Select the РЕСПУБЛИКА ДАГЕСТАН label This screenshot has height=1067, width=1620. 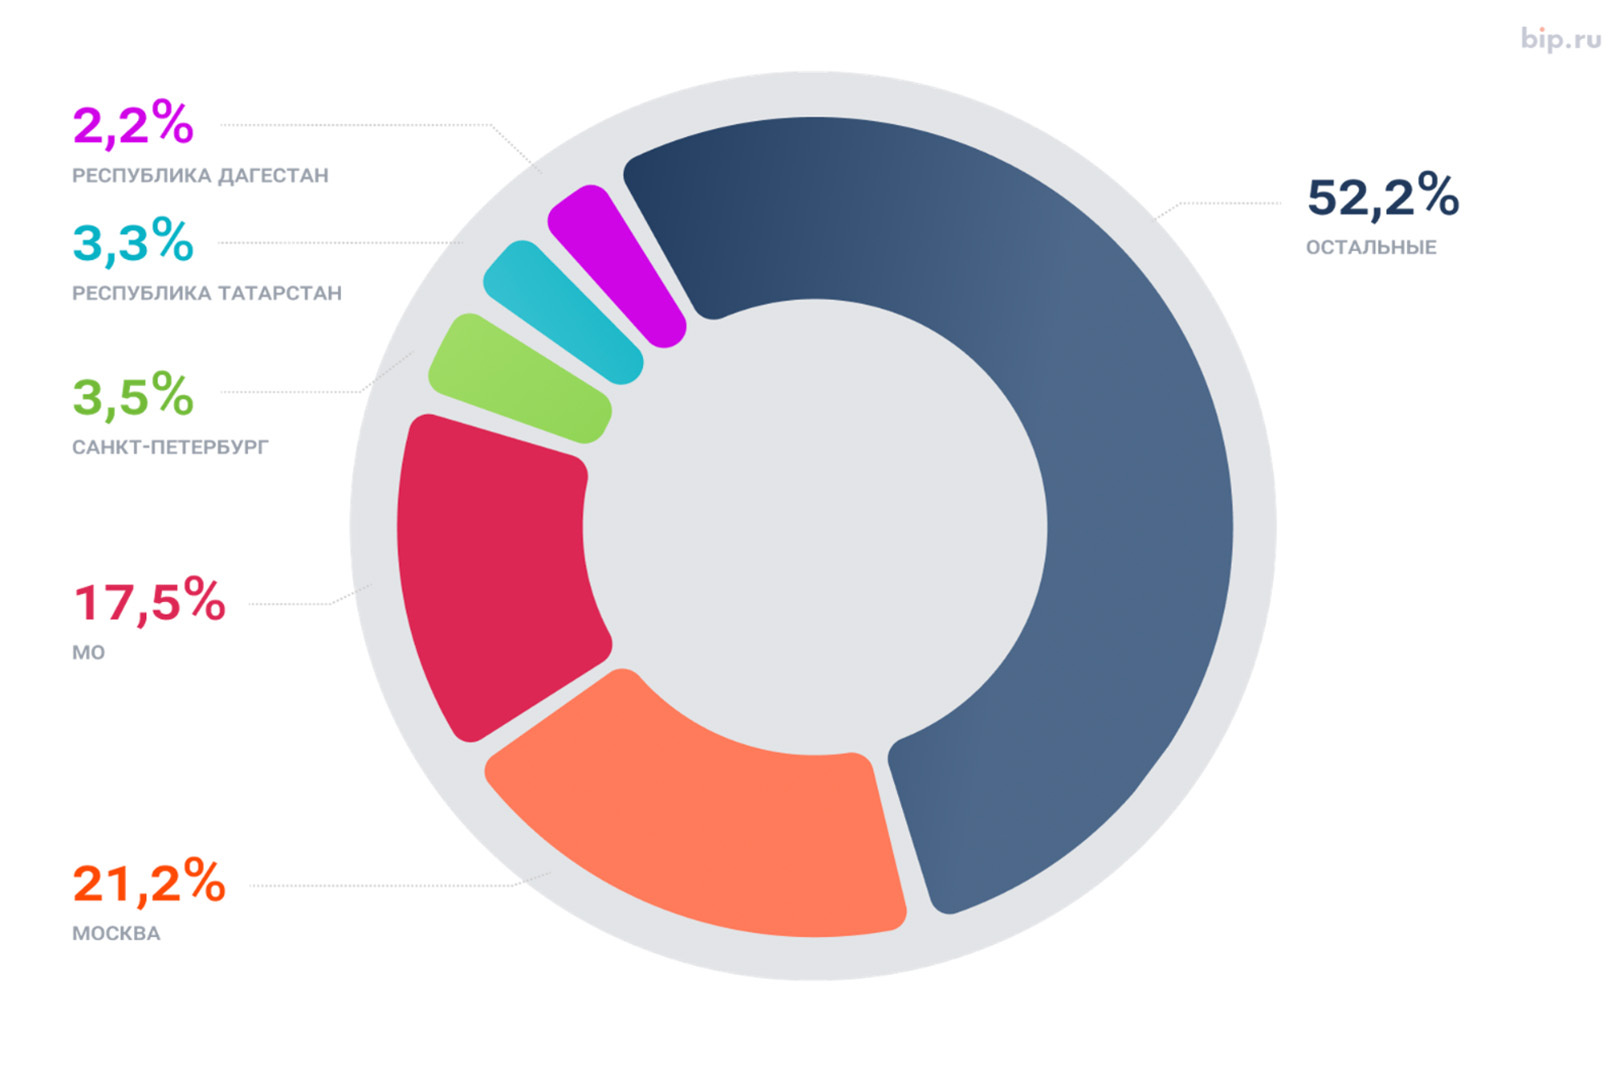(x=200, y=175)
